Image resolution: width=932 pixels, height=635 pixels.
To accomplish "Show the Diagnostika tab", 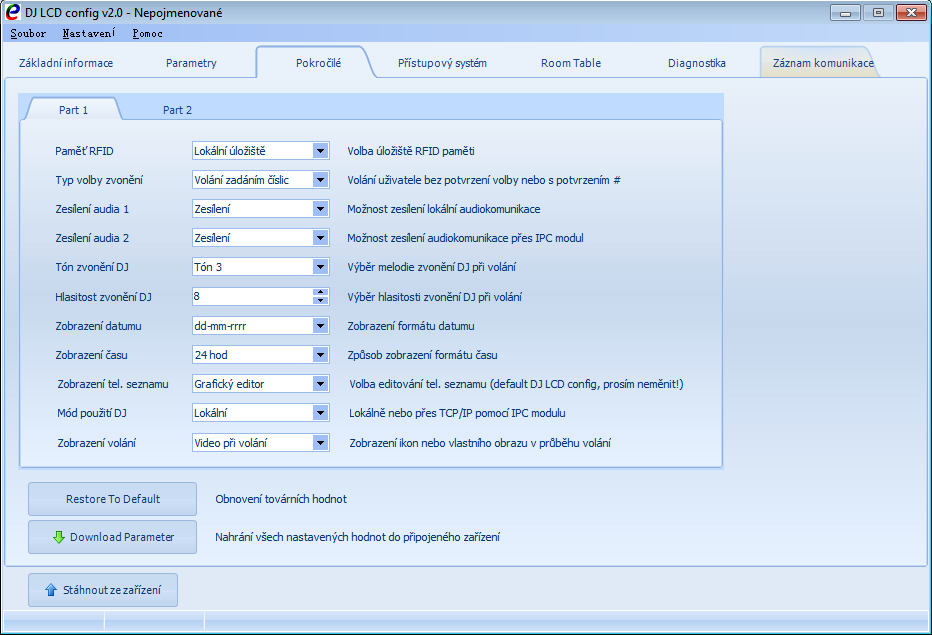I will tap(697, 63).
